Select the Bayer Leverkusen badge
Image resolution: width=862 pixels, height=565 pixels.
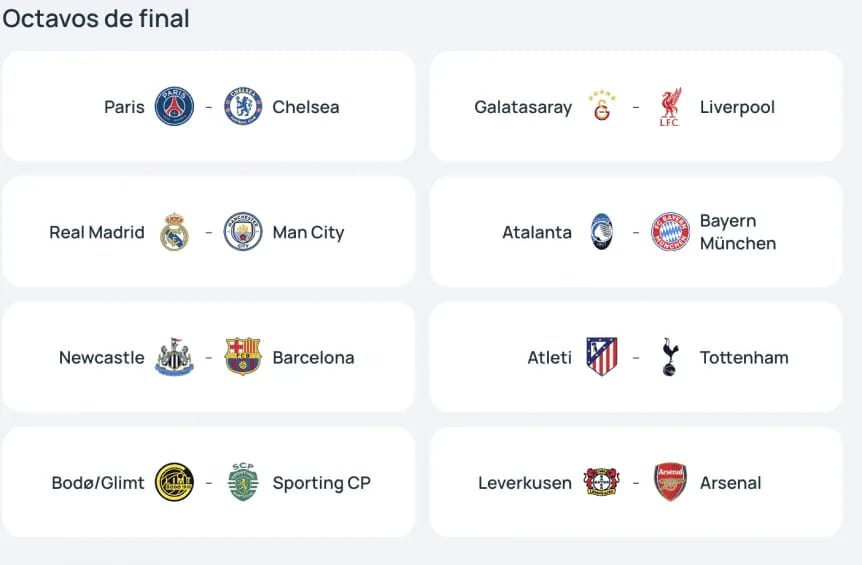602,482
